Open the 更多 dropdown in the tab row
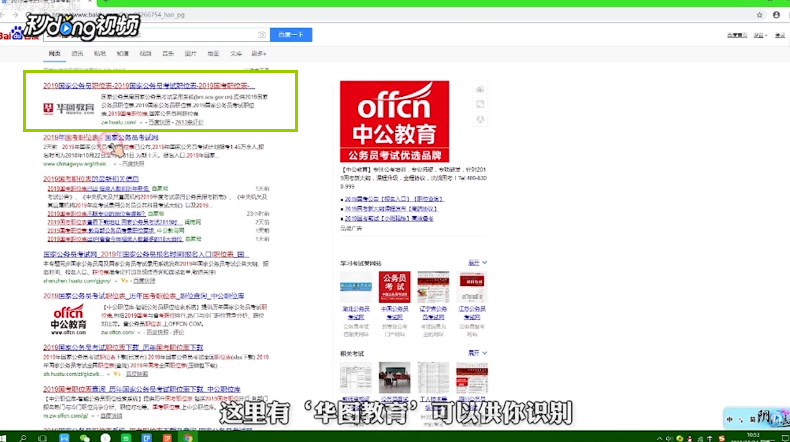This screenshot has height=442, width=790. [x=258, y=53]
